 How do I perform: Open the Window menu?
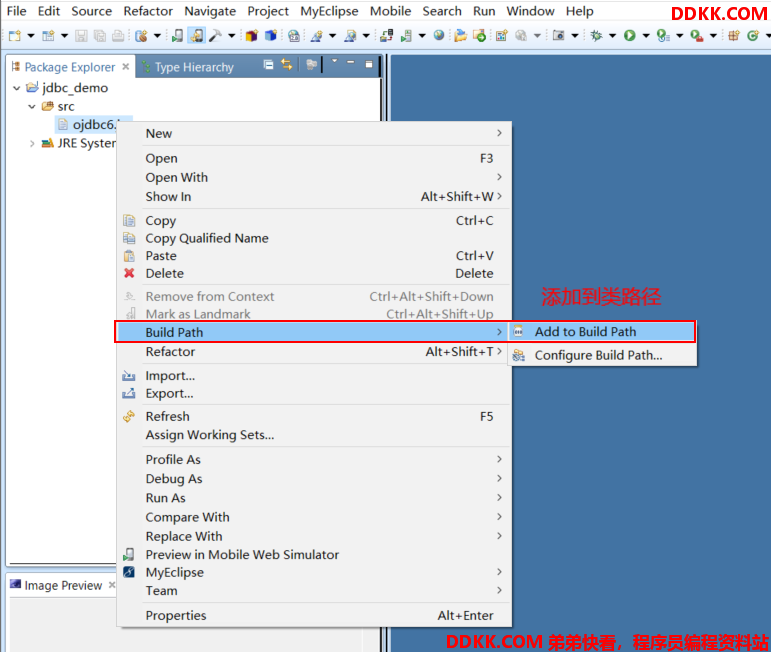pos(530,11)
